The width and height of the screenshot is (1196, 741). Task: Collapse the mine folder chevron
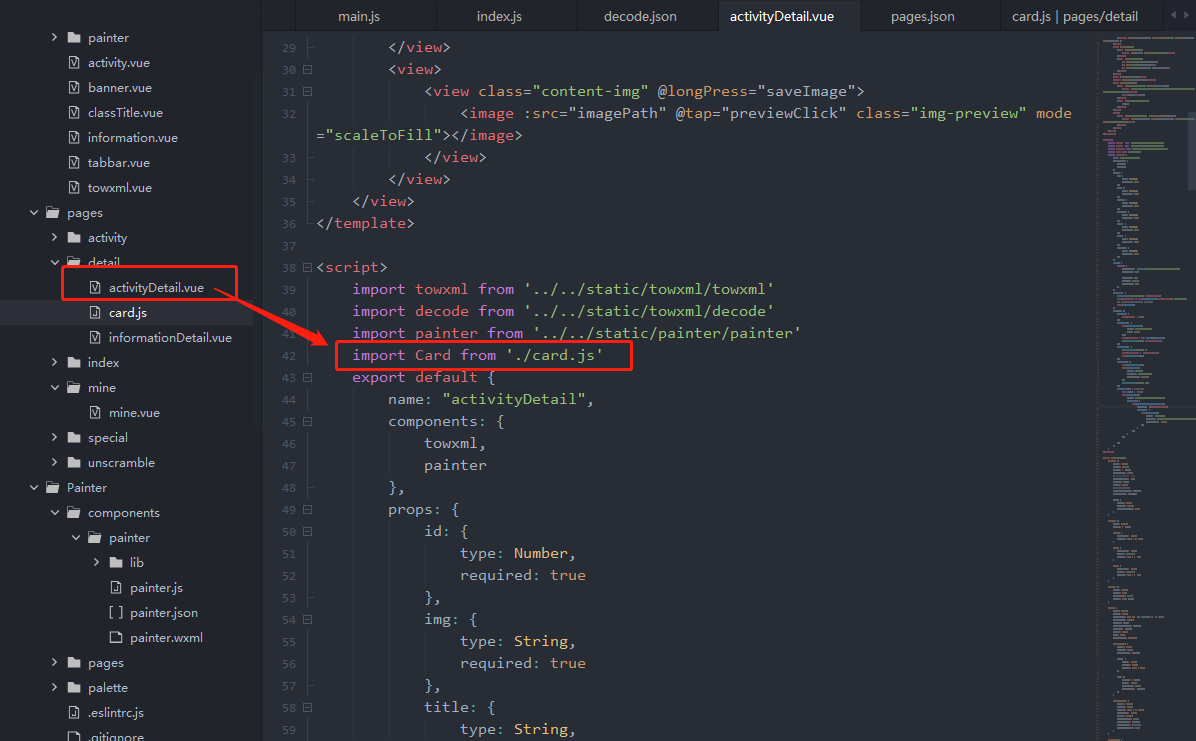point(54,388)
